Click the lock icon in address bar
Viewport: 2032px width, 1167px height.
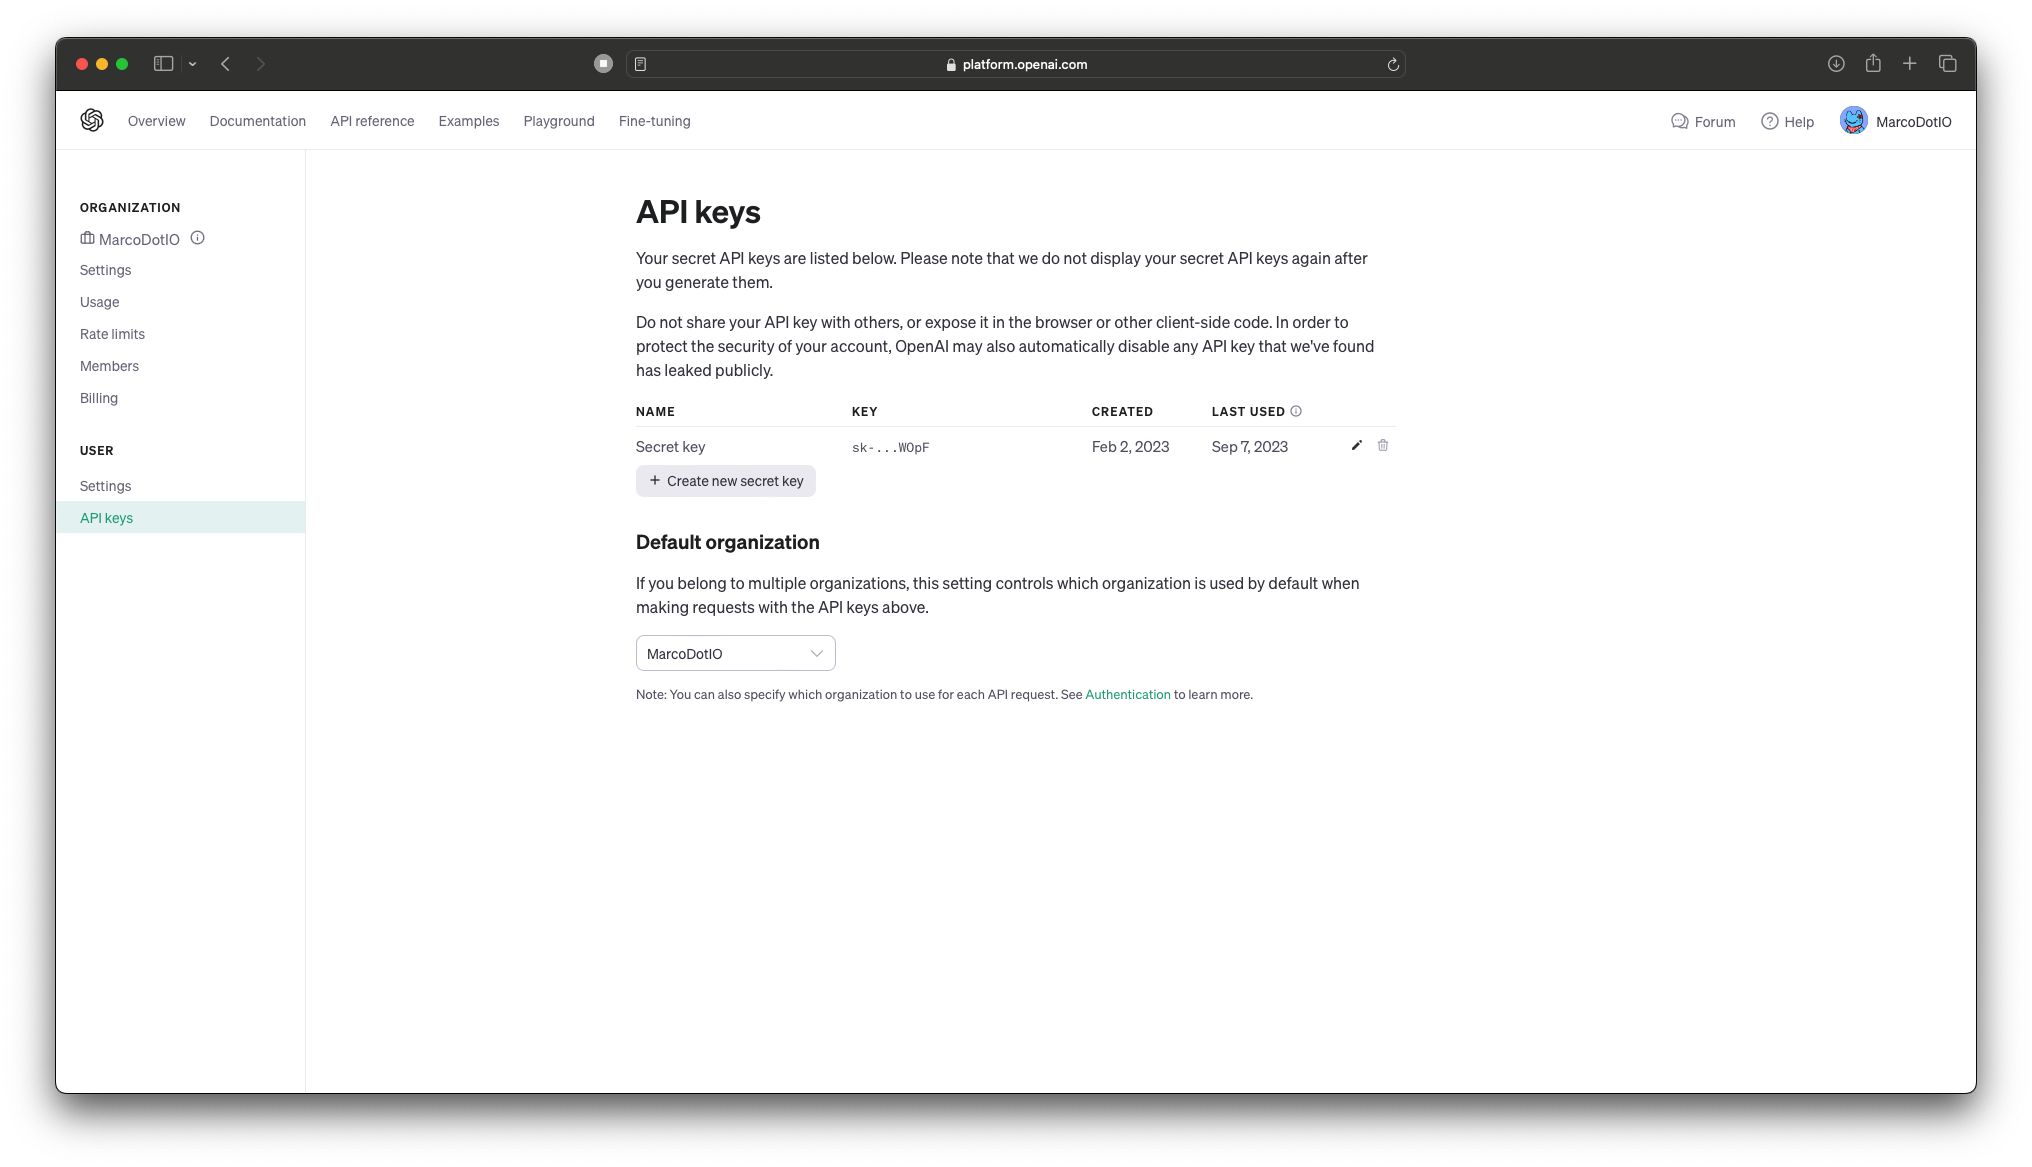[x=951, y=65]
